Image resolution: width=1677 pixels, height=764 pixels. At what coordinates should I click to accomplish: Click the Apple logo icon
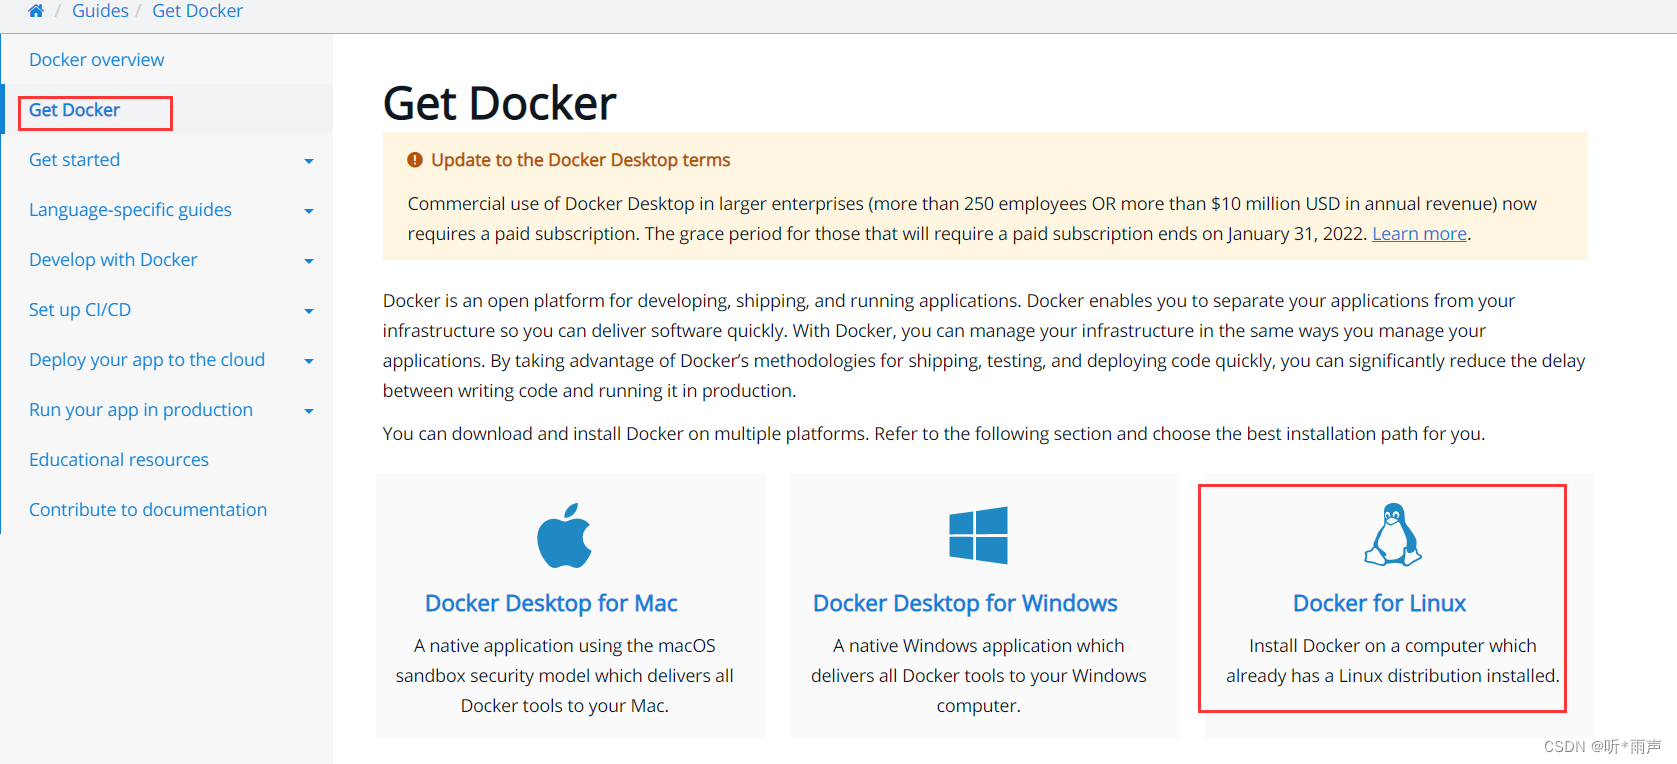click(x=564, y=535)
